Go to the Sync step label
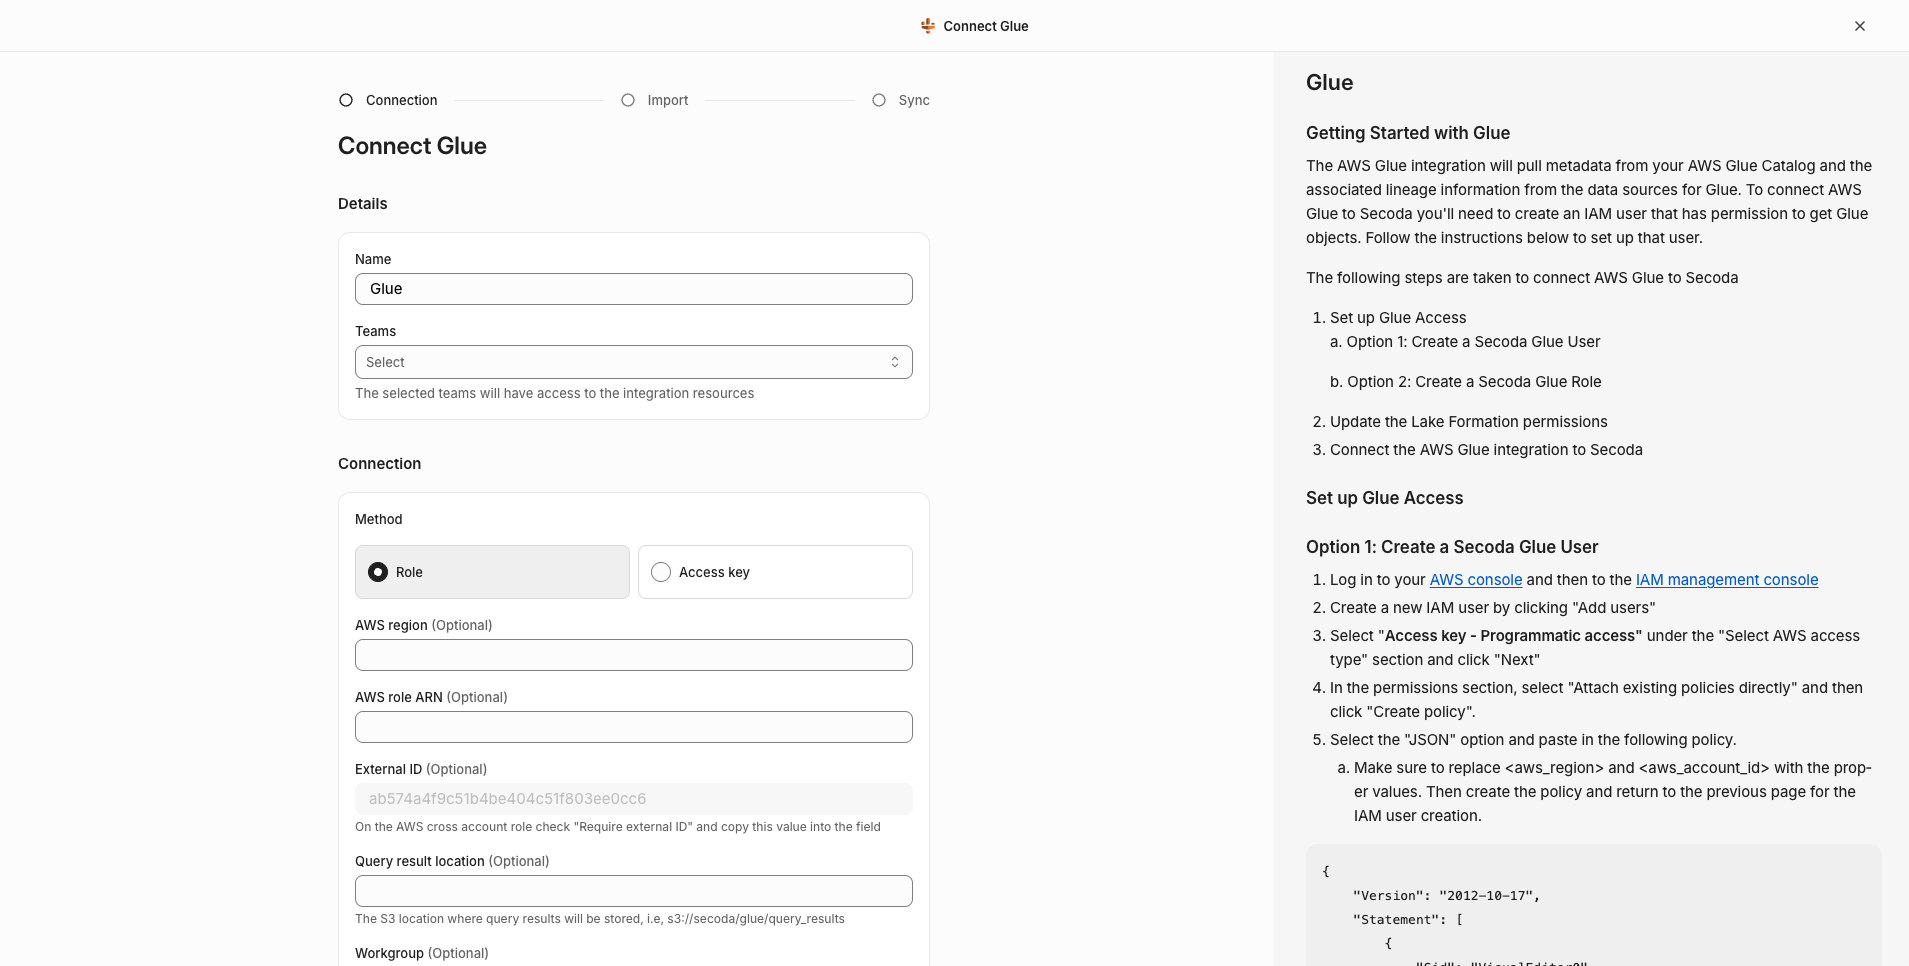This screenshot has width=1909, height=966. point(913,100)
